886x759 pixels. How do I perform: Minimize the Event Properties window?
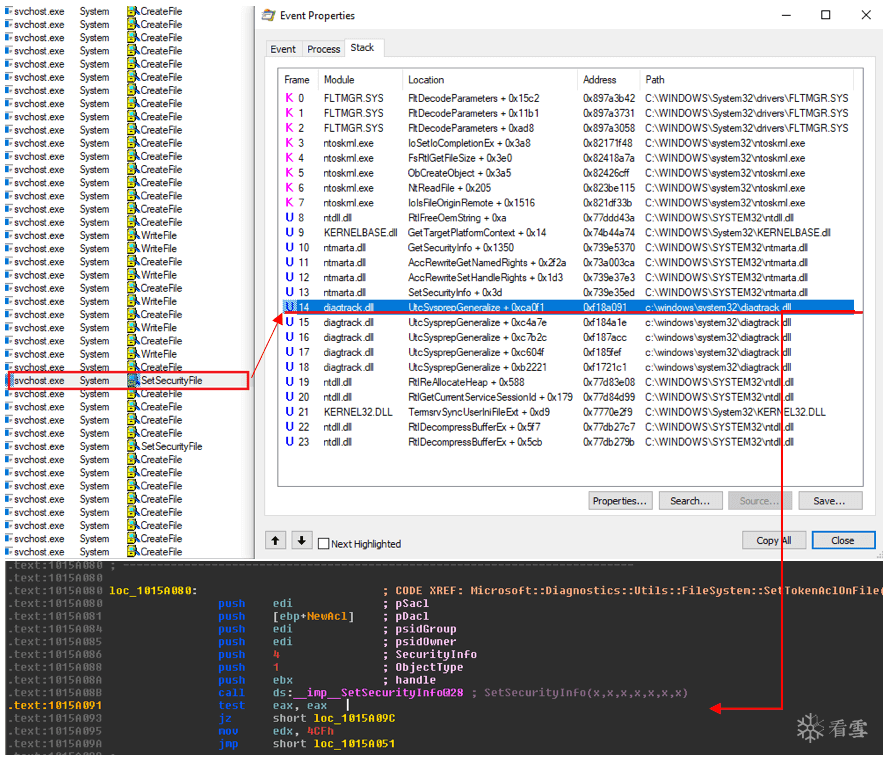point(786,15)
